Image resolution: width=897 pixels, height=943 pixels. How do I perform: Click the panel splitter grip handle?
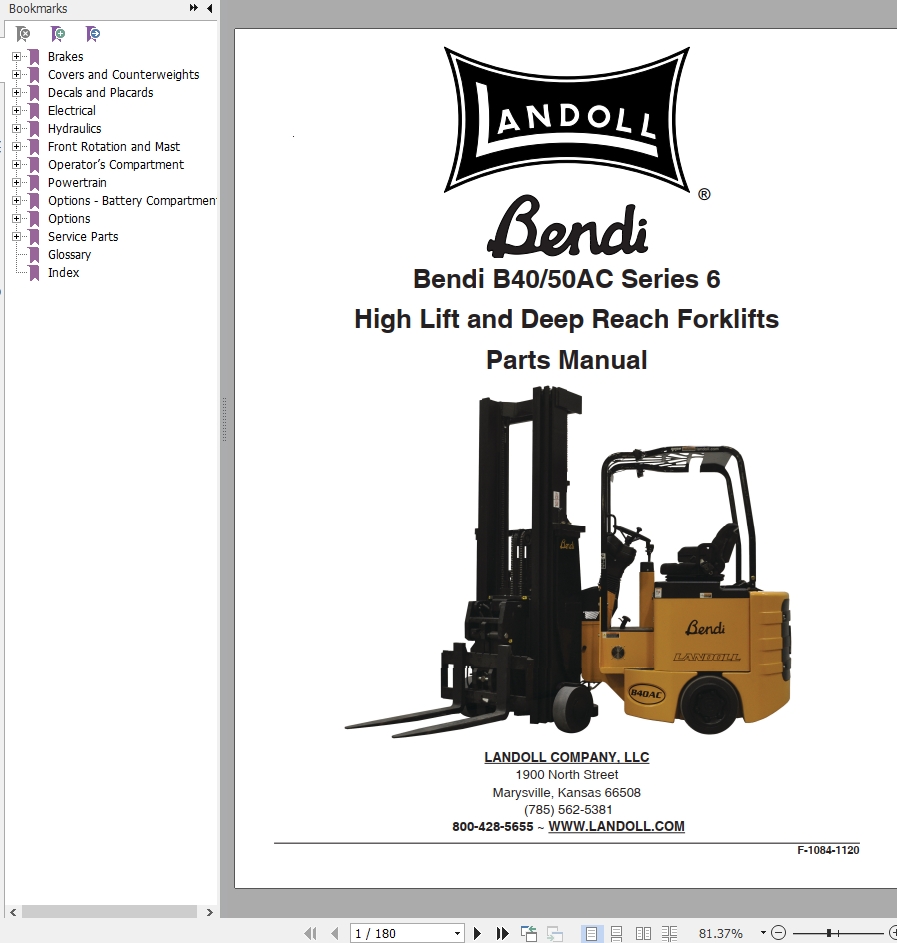(224, 419)
